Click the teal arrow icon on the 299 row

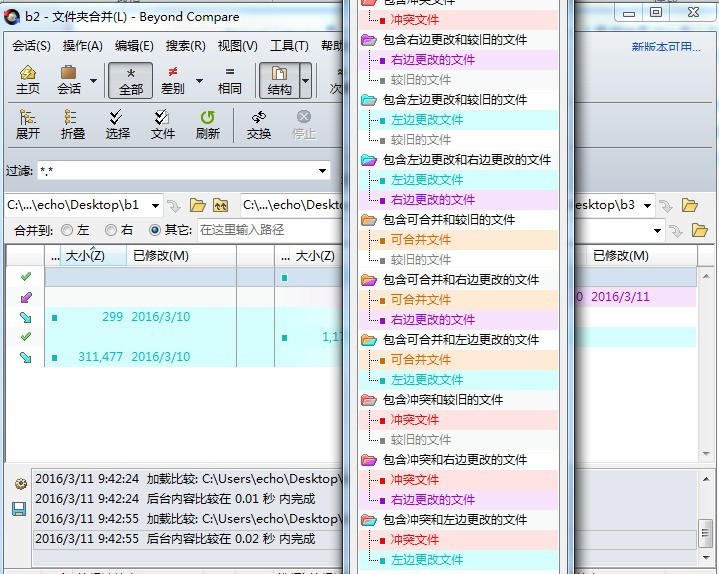[x=26, y=317]
